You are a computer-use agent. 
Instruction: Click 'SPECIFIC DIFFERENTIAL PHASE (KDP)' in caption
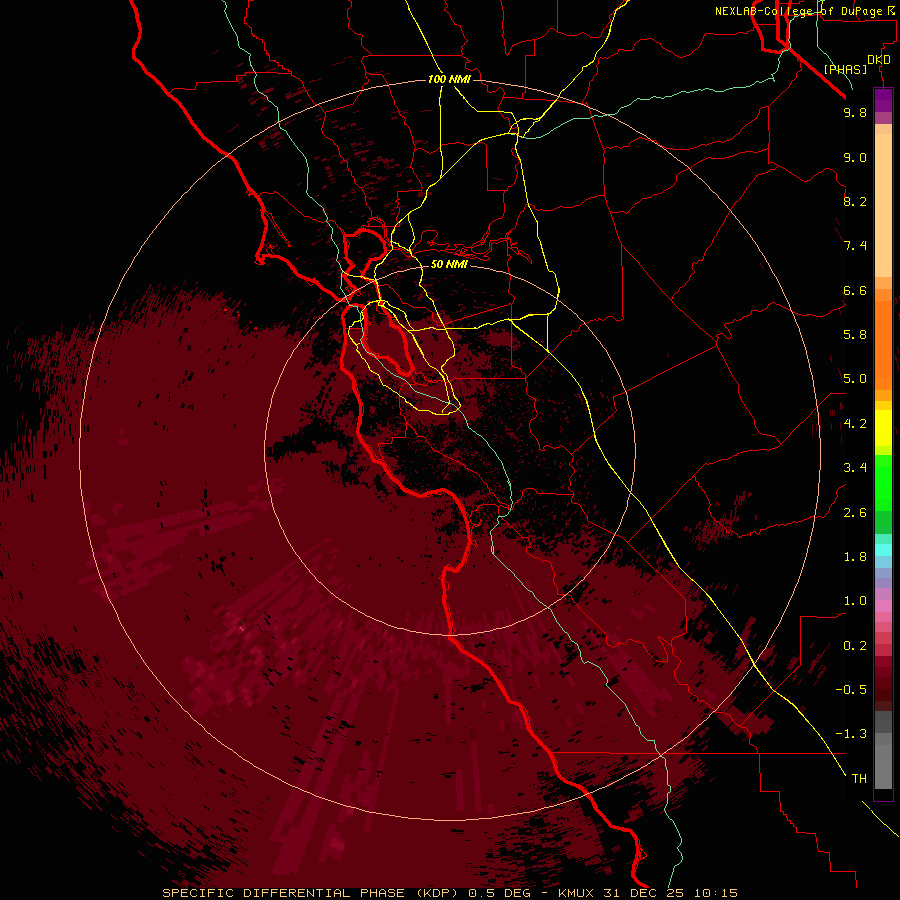pyautogui.click(x=310, y=893)
